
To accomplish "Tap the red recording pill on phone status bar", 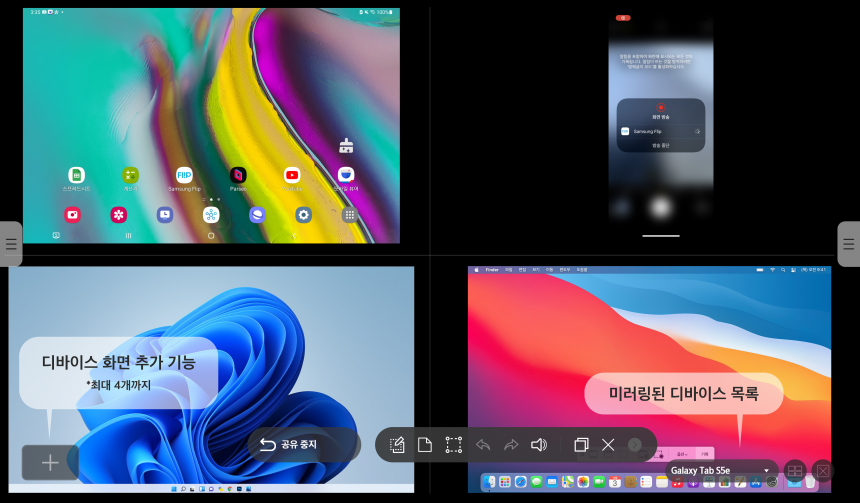I will (x=623, y=18).
